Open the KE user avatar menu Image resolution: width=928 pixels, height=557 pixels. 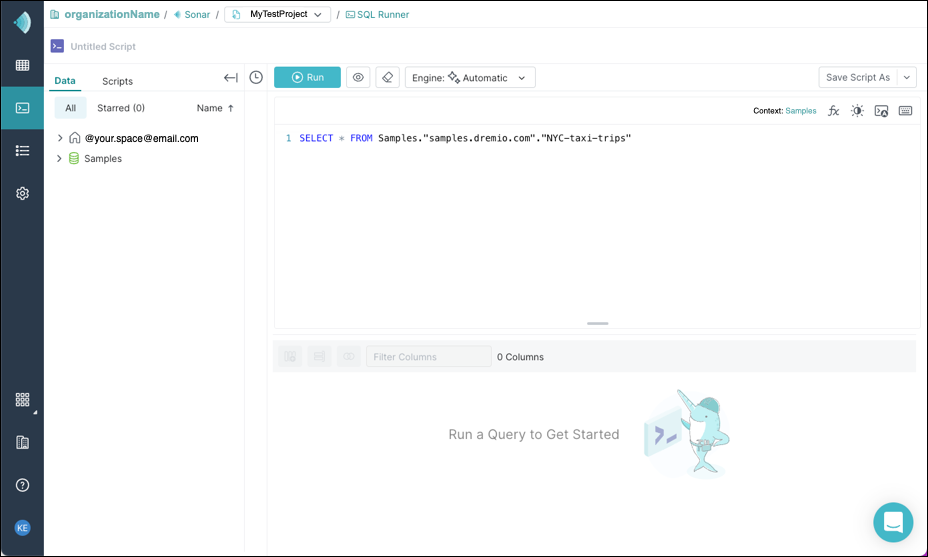(x=22, y=528)
